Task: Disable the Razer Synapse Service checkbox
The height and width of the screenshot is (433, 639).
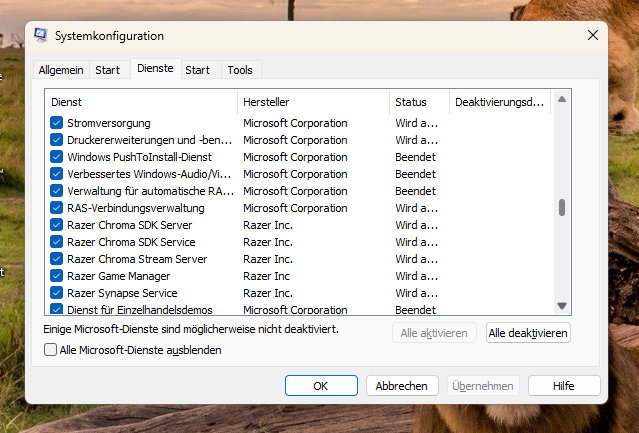Action: coord(57,293)
